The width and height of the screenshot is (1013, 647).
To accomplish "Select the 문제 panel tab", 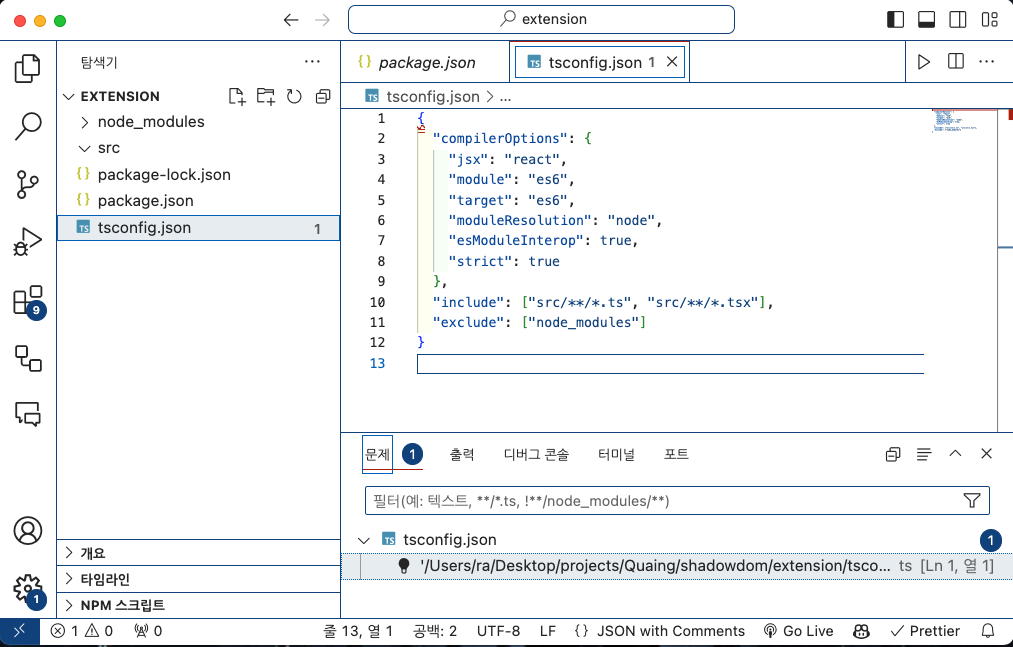I will tap(377, 454).
